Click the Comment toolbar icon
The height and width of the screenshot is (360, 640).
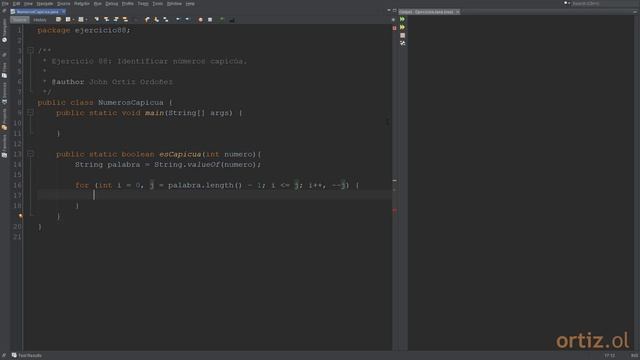[x=222, y=19]
